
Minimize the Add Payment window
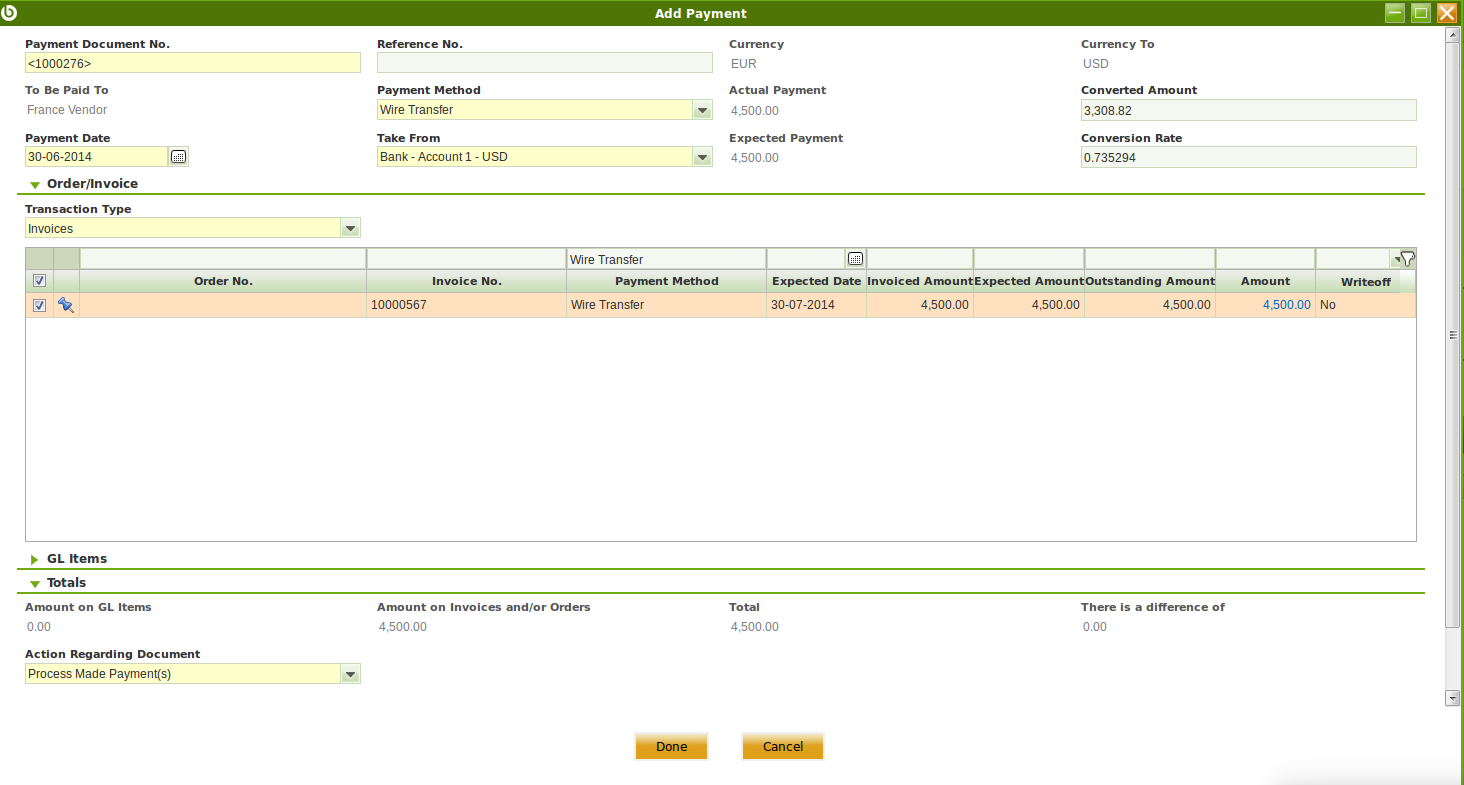pyautogui.click(x=1394, y=13)
